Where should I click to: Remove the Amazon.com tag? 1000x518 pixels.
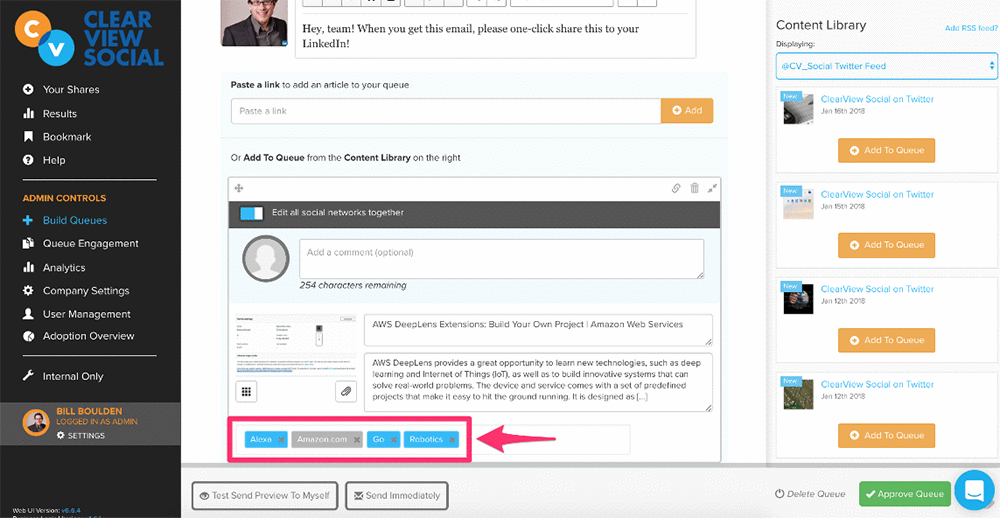(357, 440)
